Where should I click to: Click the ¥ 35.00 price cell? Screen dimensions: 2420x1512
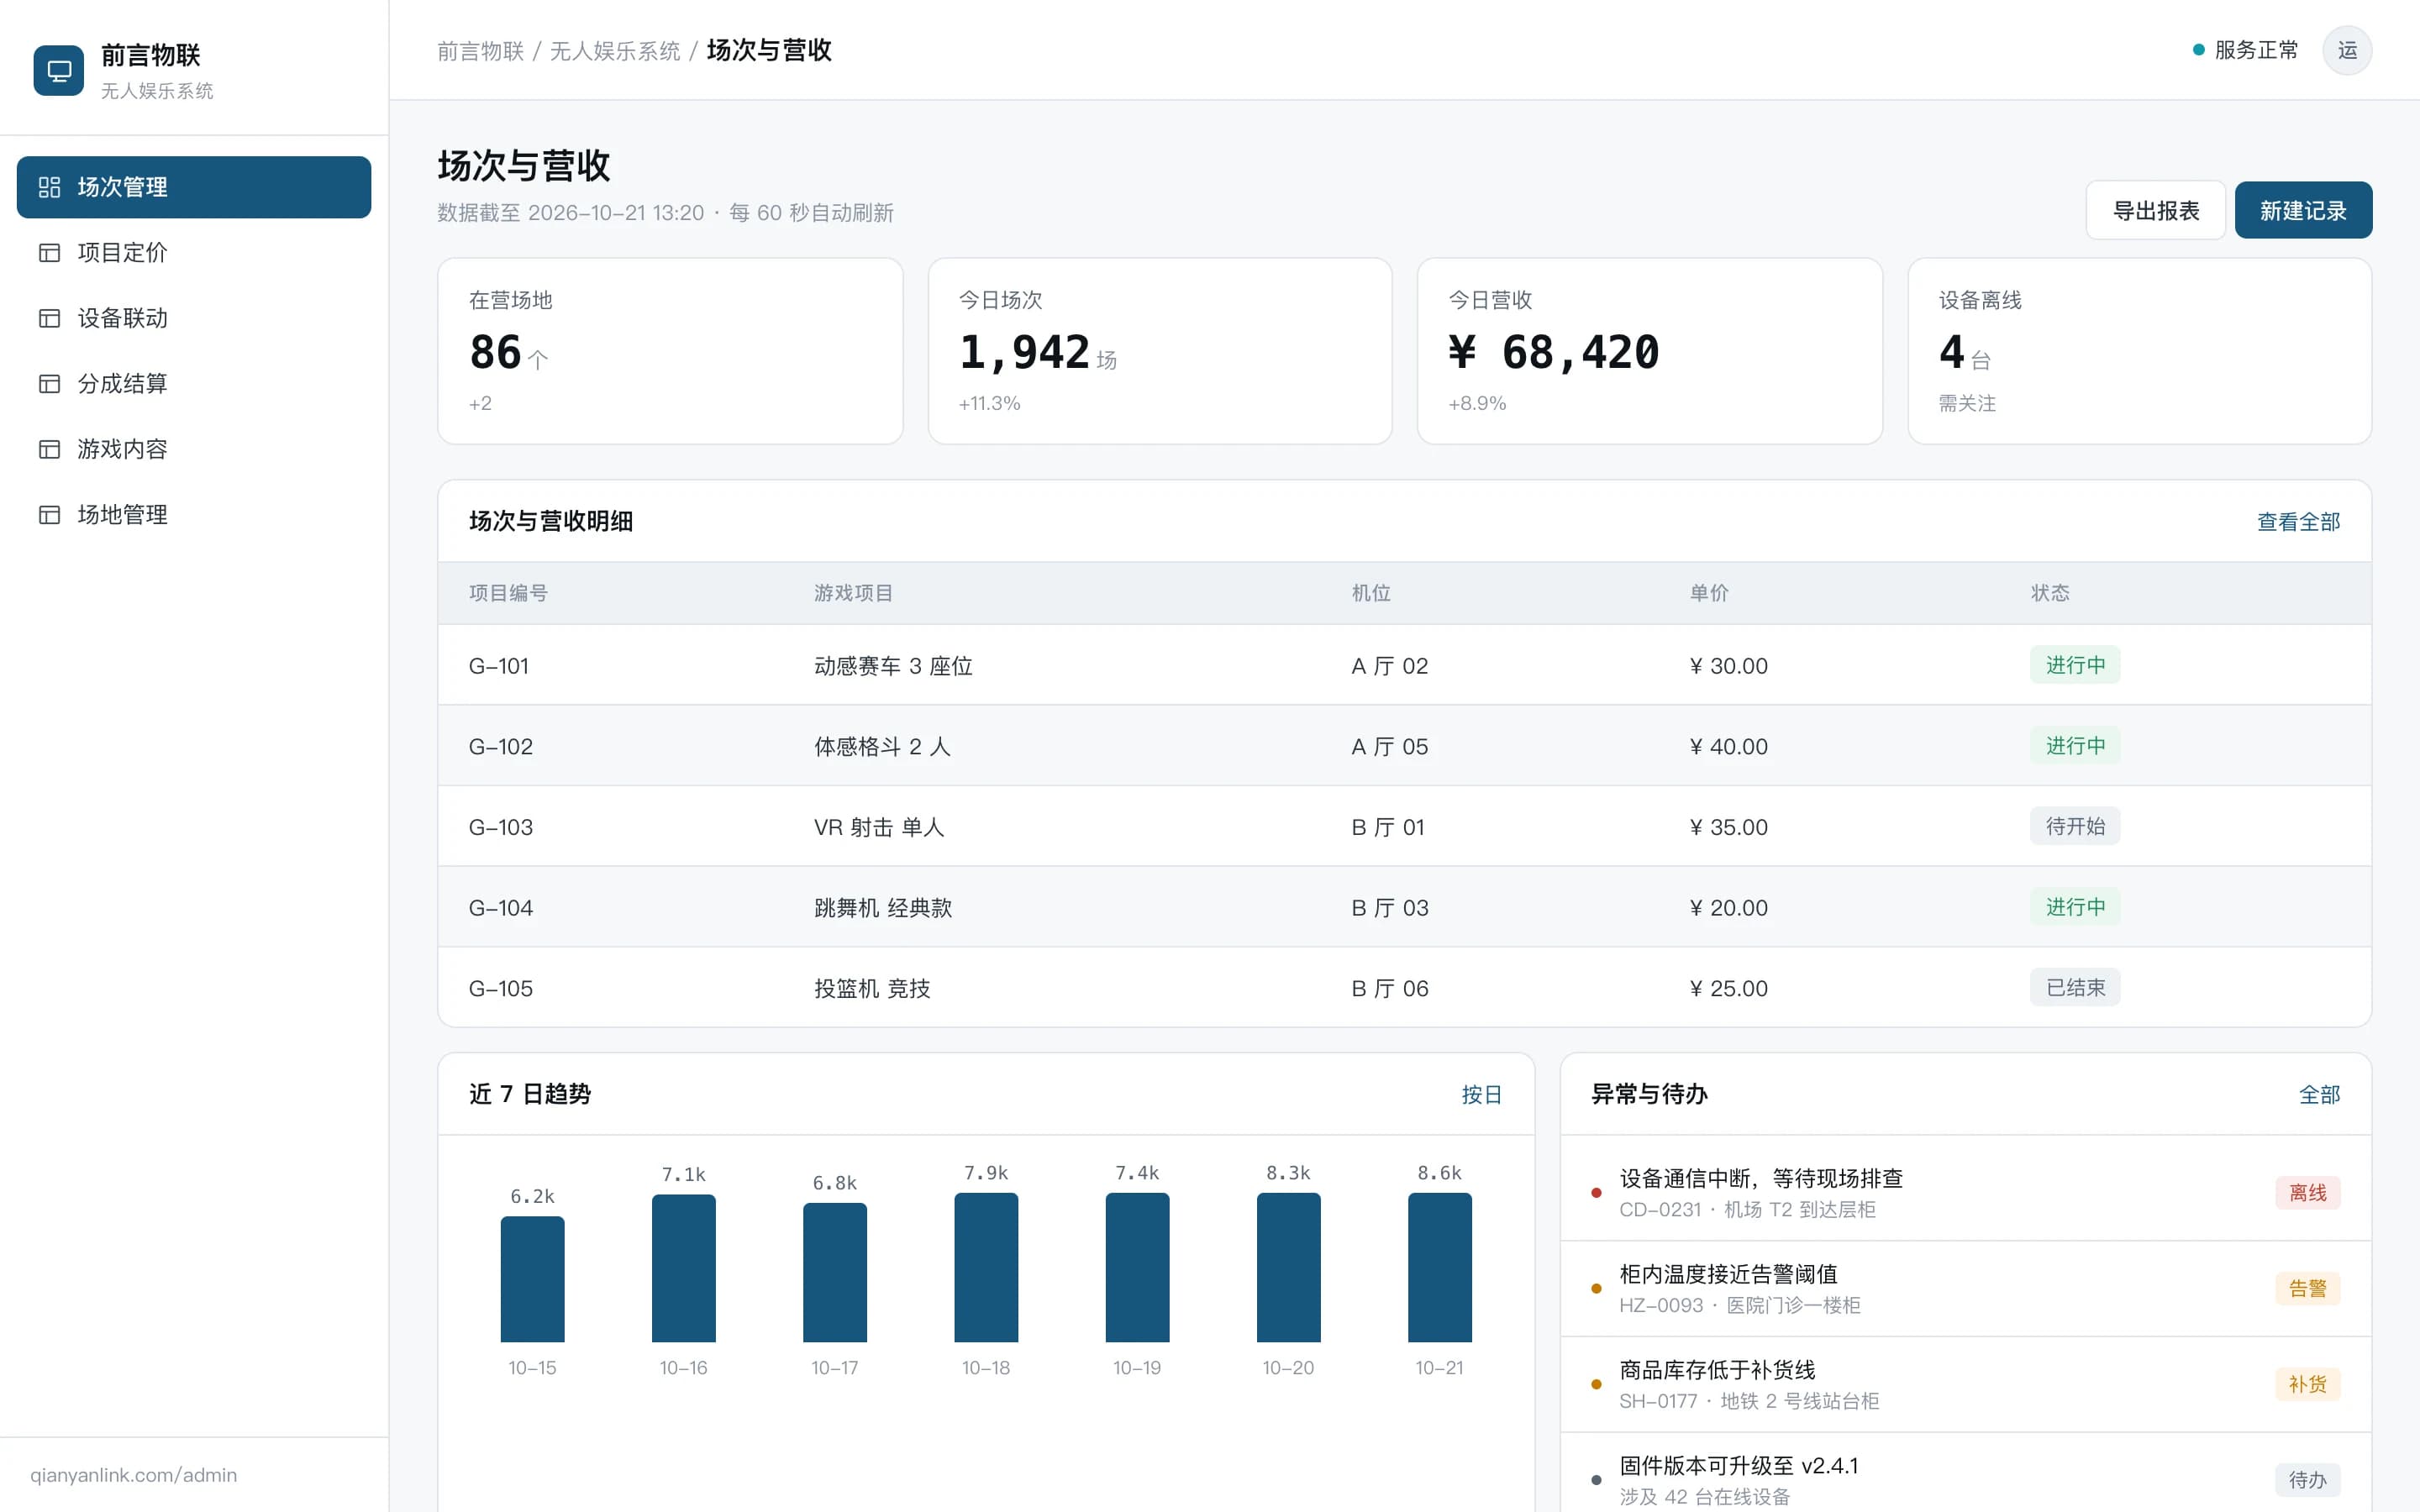[1728, 827]
